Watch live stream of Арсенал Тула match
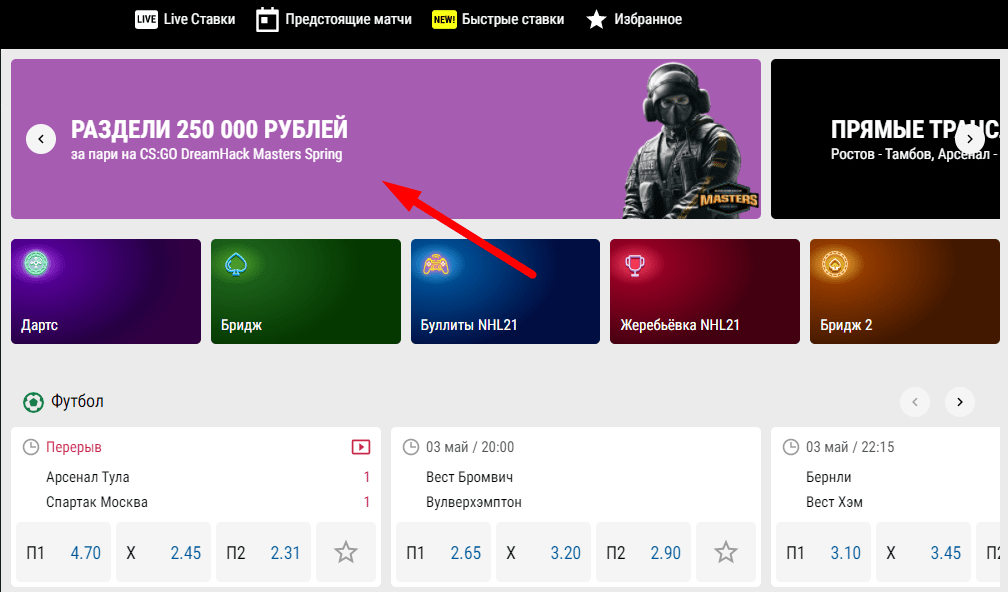 pos(361,447)
